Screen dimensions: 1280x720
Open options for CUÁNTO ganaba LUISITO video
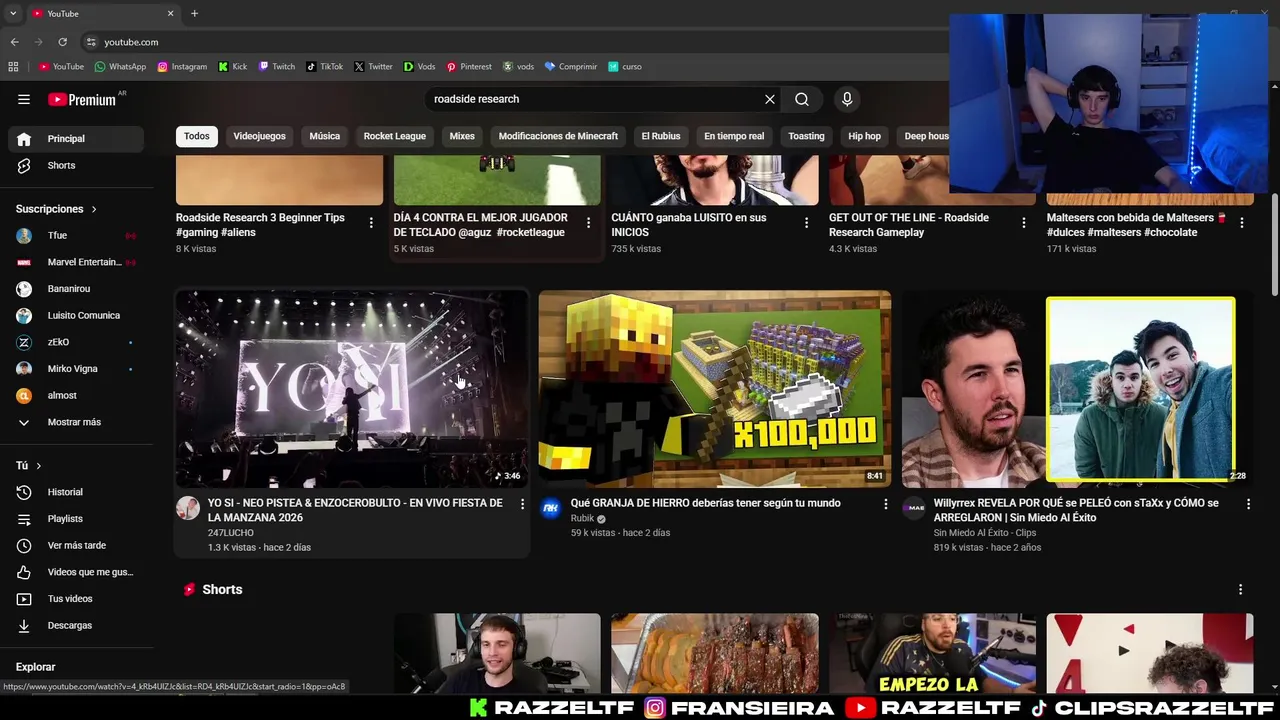806,223
